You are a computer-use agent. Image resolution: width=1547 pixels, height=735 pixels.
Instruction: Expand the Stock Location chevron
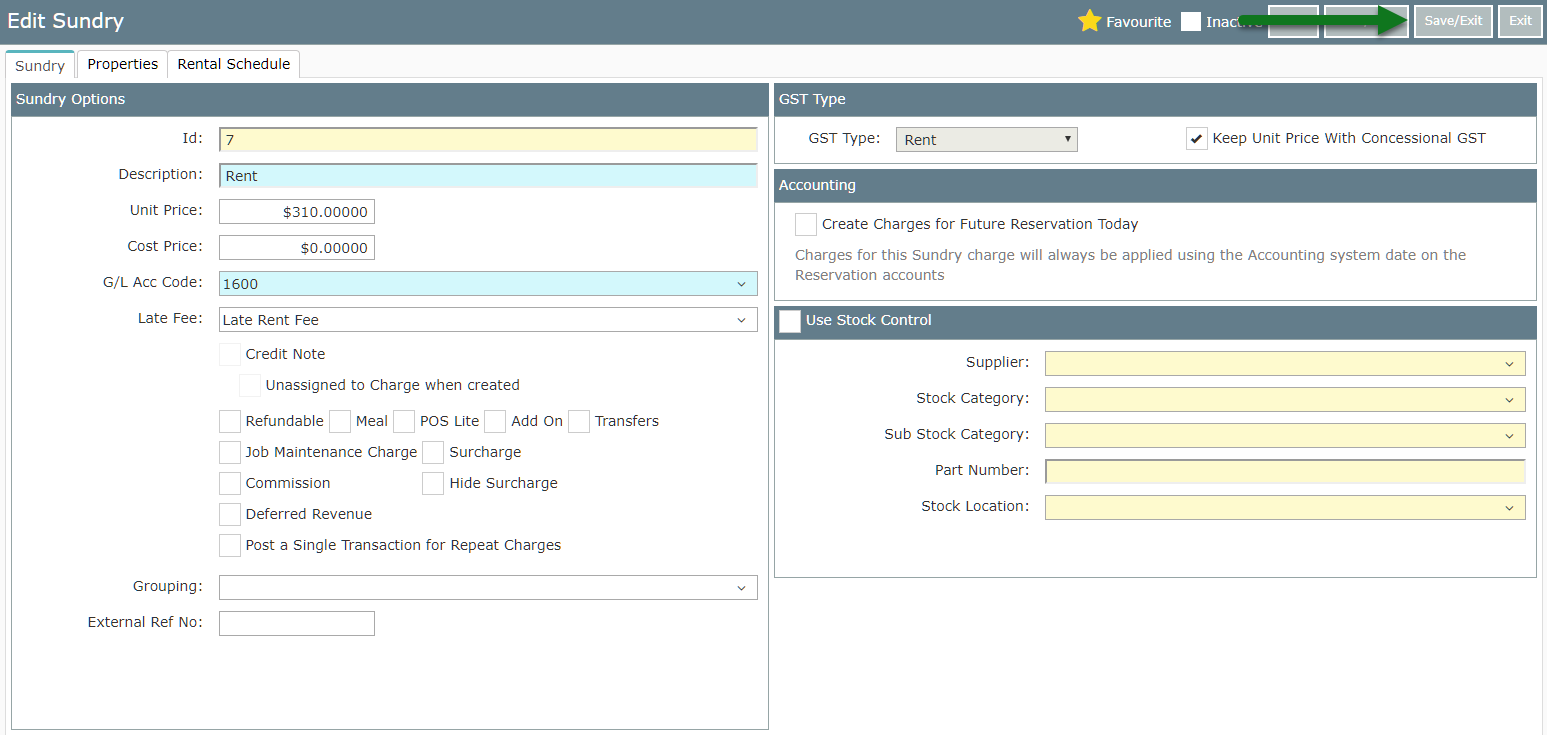[1509, 508]
